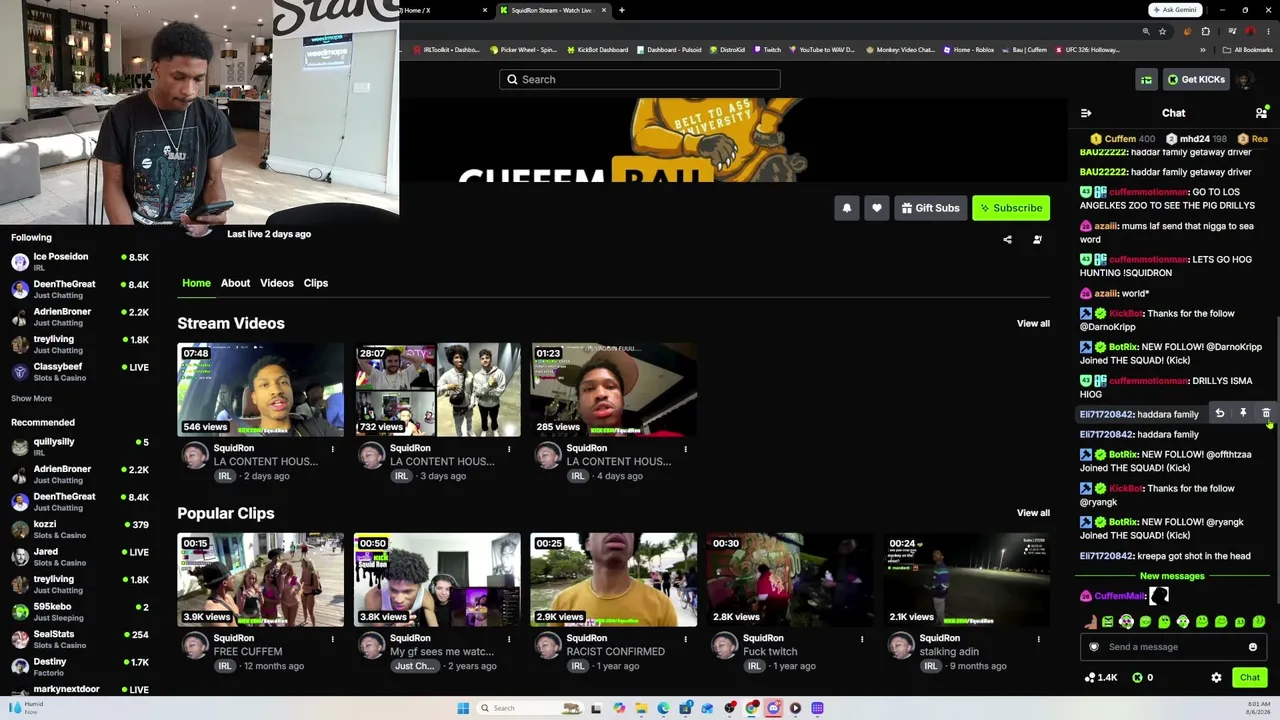Open DeenTheGreat channel in Following list
The height and width of the screenshot is (720, 1280).
tap(80, 289)
